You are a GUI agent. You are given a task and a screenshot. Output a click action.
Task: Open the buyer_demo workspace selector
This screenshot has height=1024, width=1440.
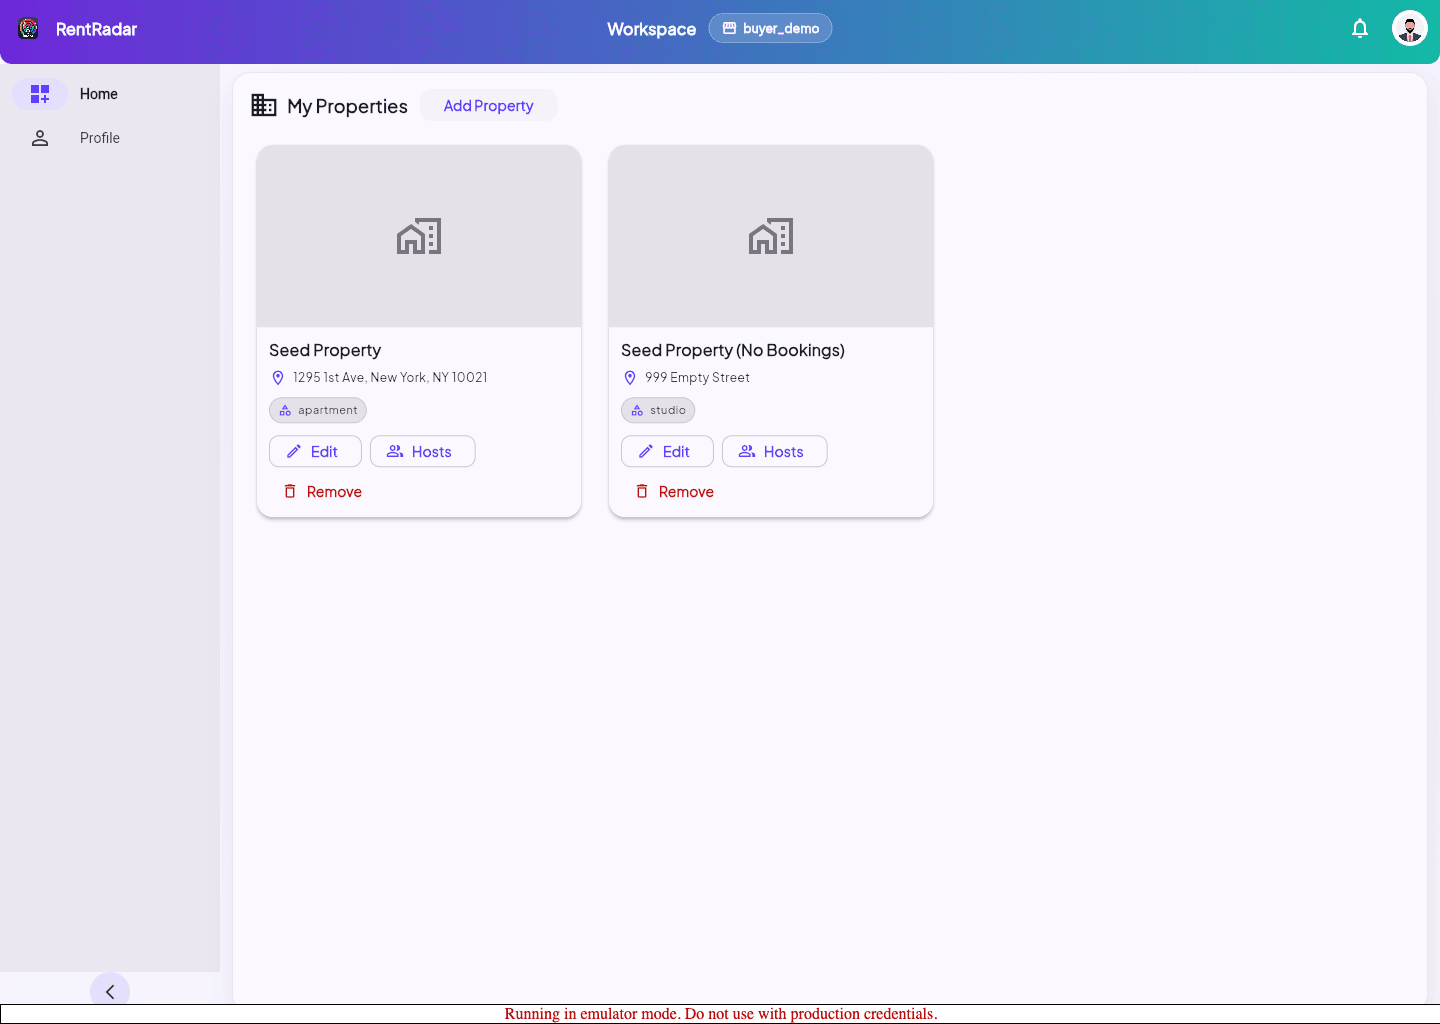(770, 29)
